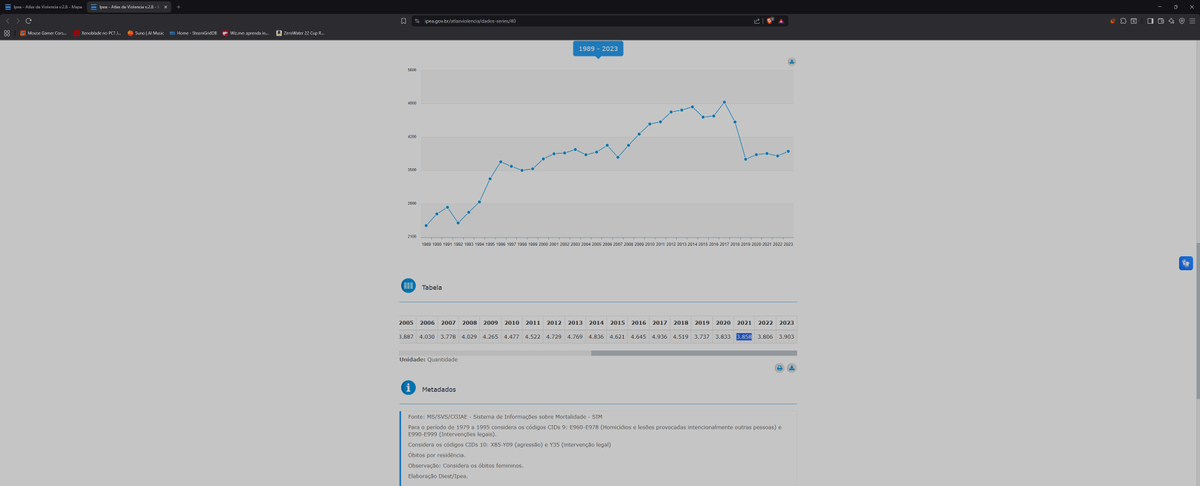The width and height of the screenshot is (1200, 486).
Task: Click the share icon in address bar
Action: 757,20
